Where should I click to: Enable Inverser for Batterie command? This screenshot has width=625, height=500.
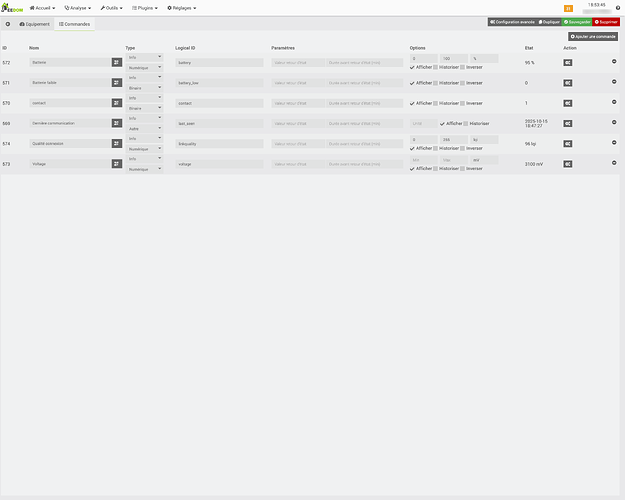pos(462,67)
